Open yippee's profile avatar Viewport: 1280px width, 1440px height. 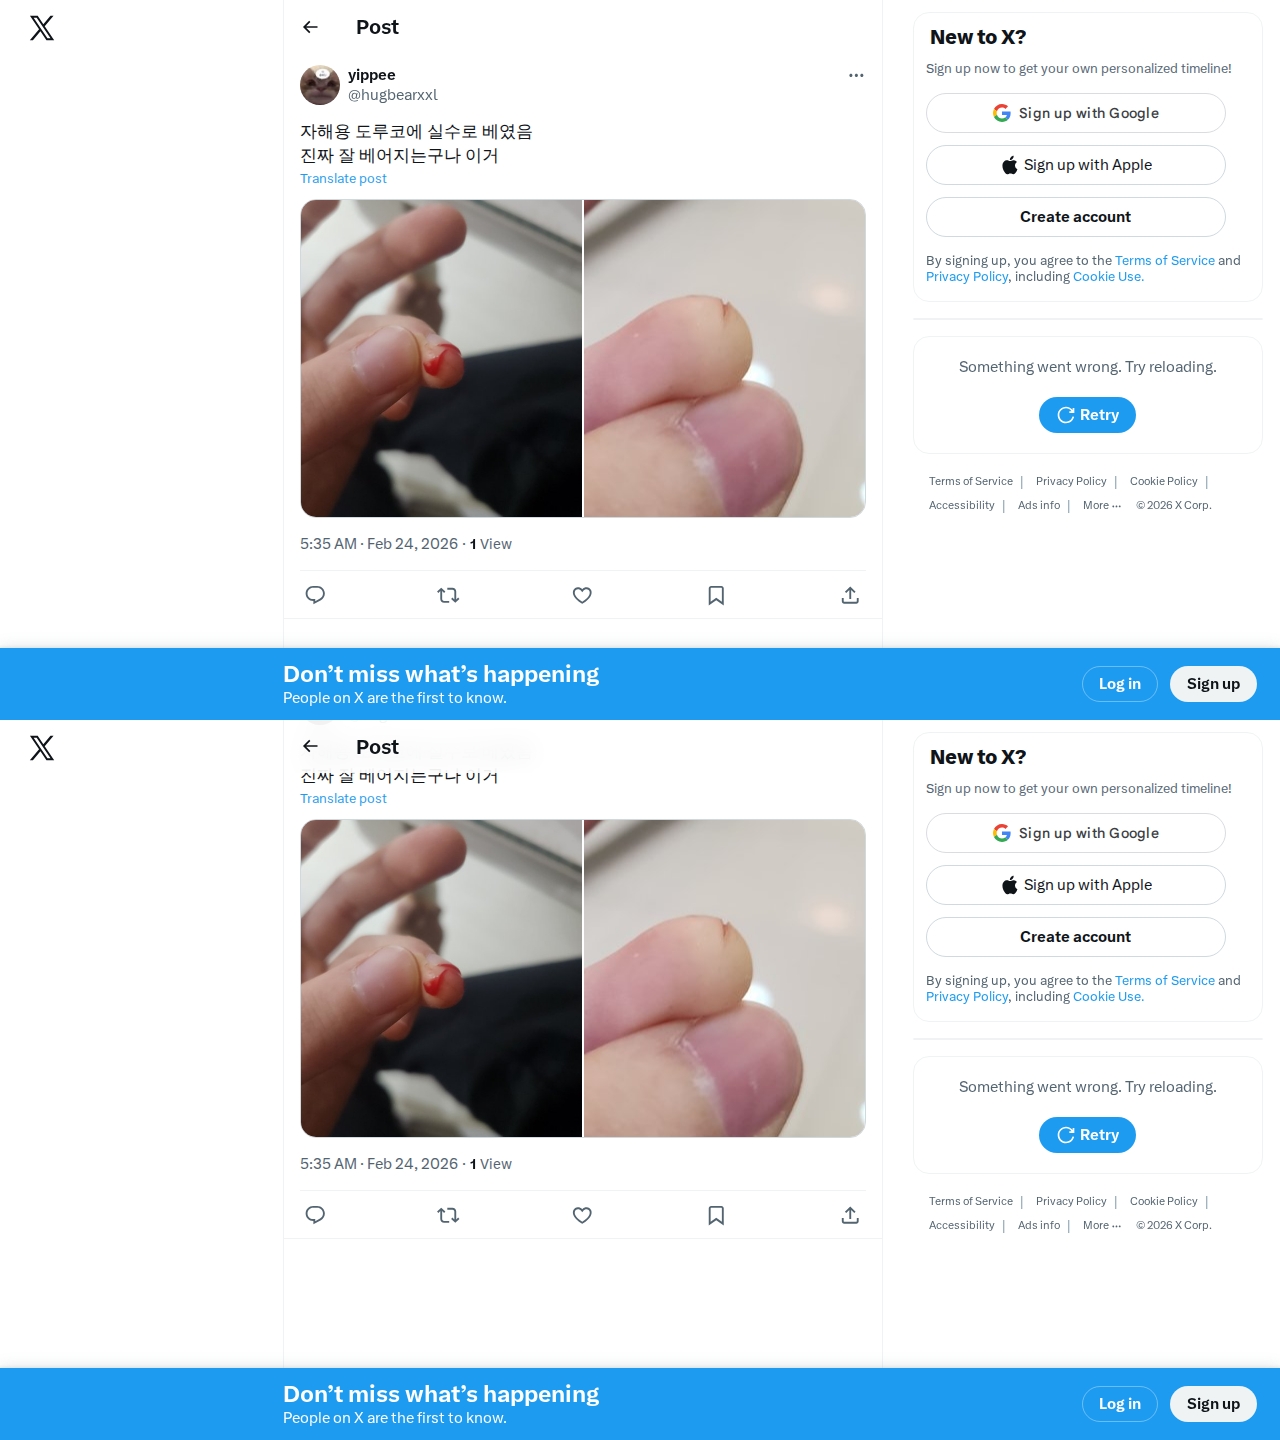tap(320, 85)
